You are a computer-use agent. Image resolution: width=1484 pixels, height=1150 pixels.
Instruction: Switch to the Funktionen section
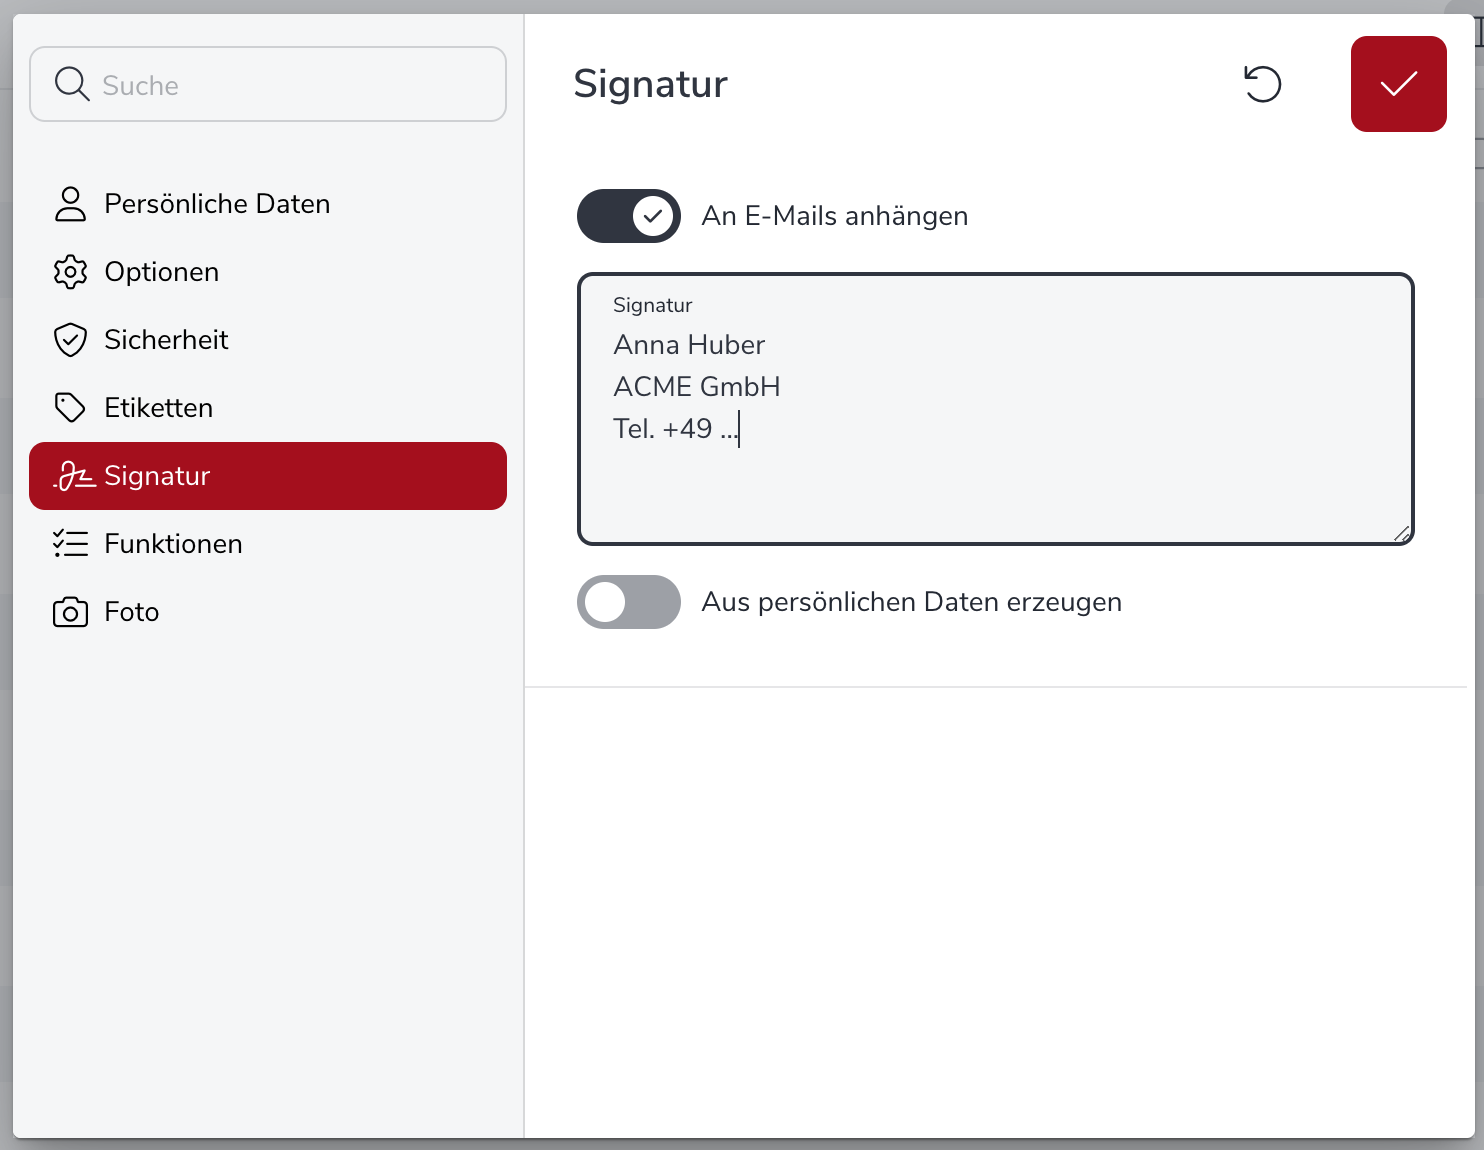point(173,544)
